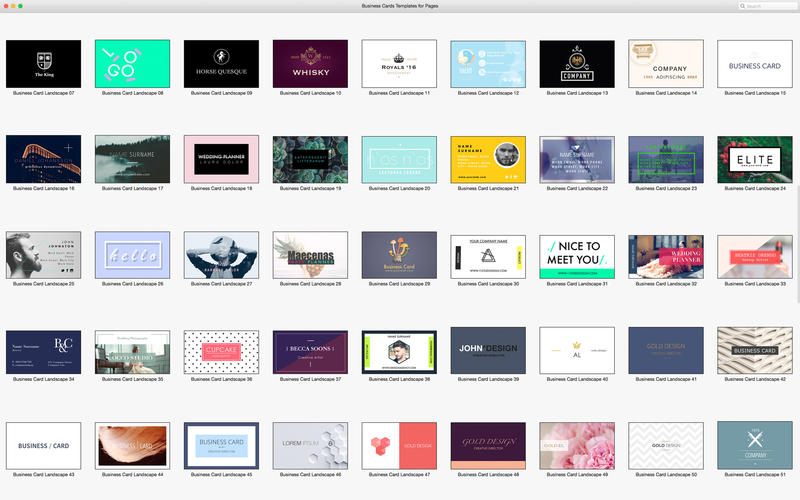800x500 pixels.
Task: Choose navy R&C monogram template Landscape 34
Action: tap(43, 352)
